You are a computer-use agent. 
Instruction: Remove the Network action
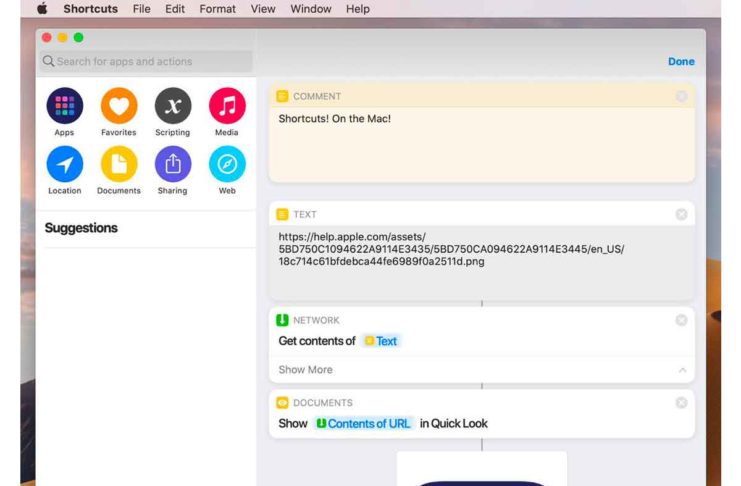coord(681,321)
